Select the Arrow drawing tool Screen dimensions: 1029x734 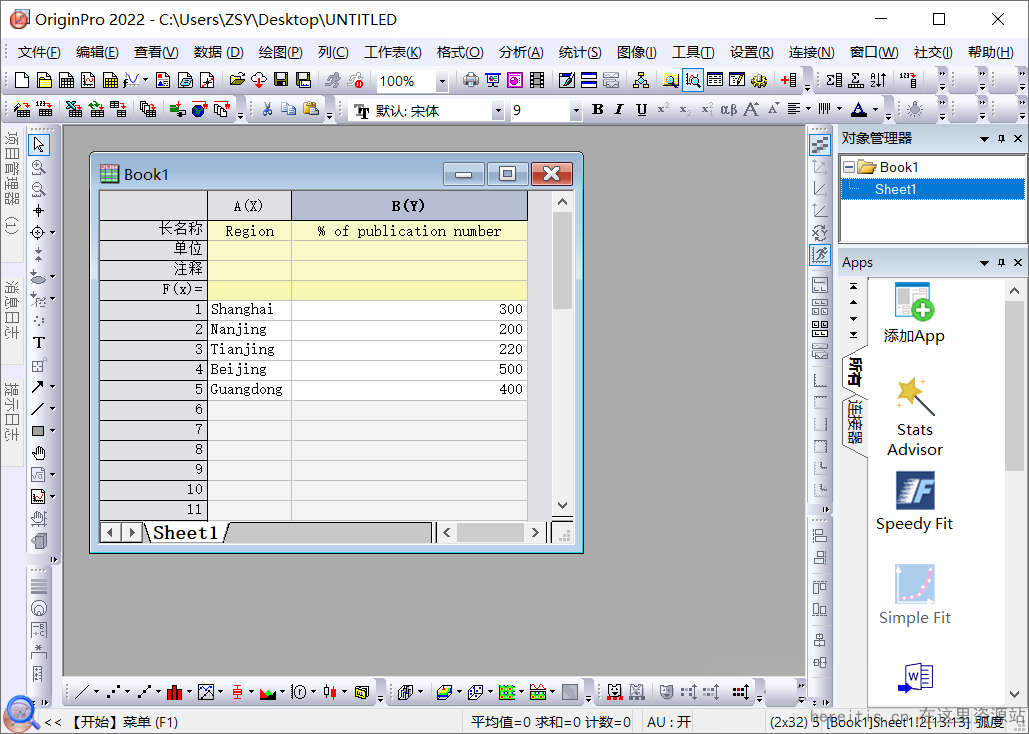coord(38,387)
